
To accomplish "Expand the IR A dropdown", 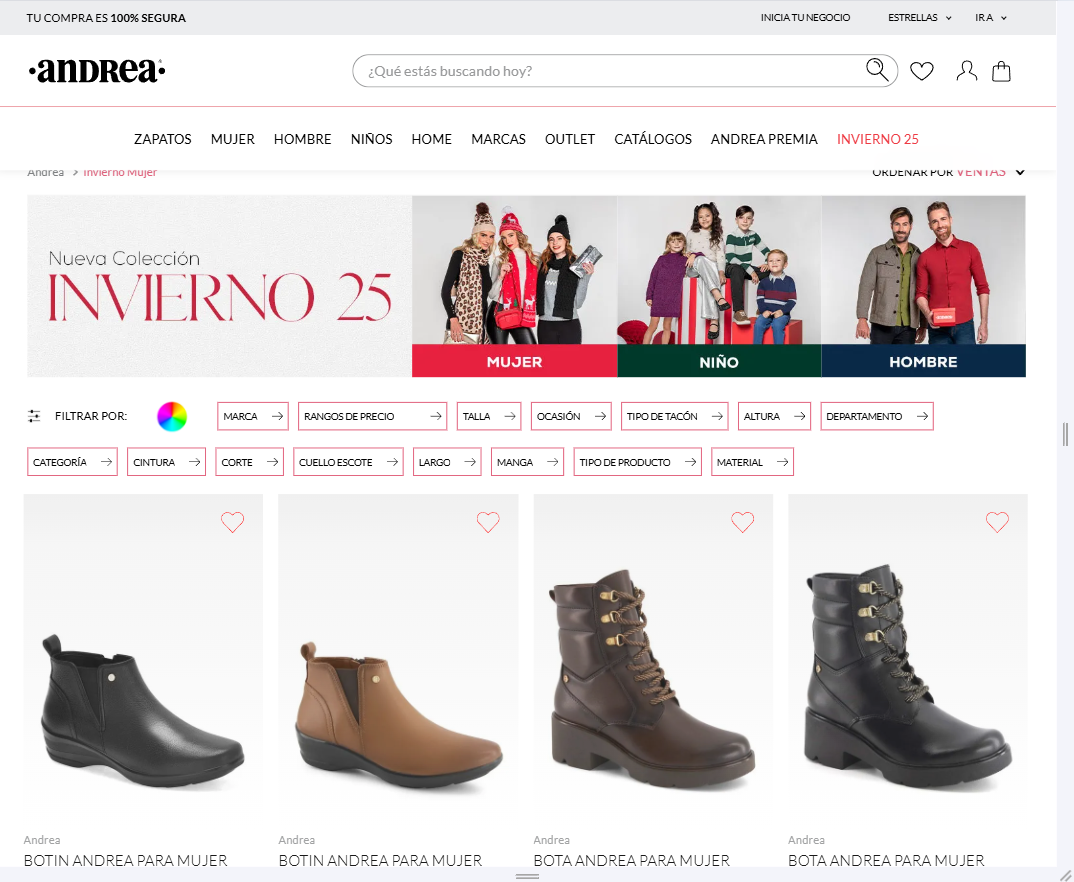I will point(989,17).
